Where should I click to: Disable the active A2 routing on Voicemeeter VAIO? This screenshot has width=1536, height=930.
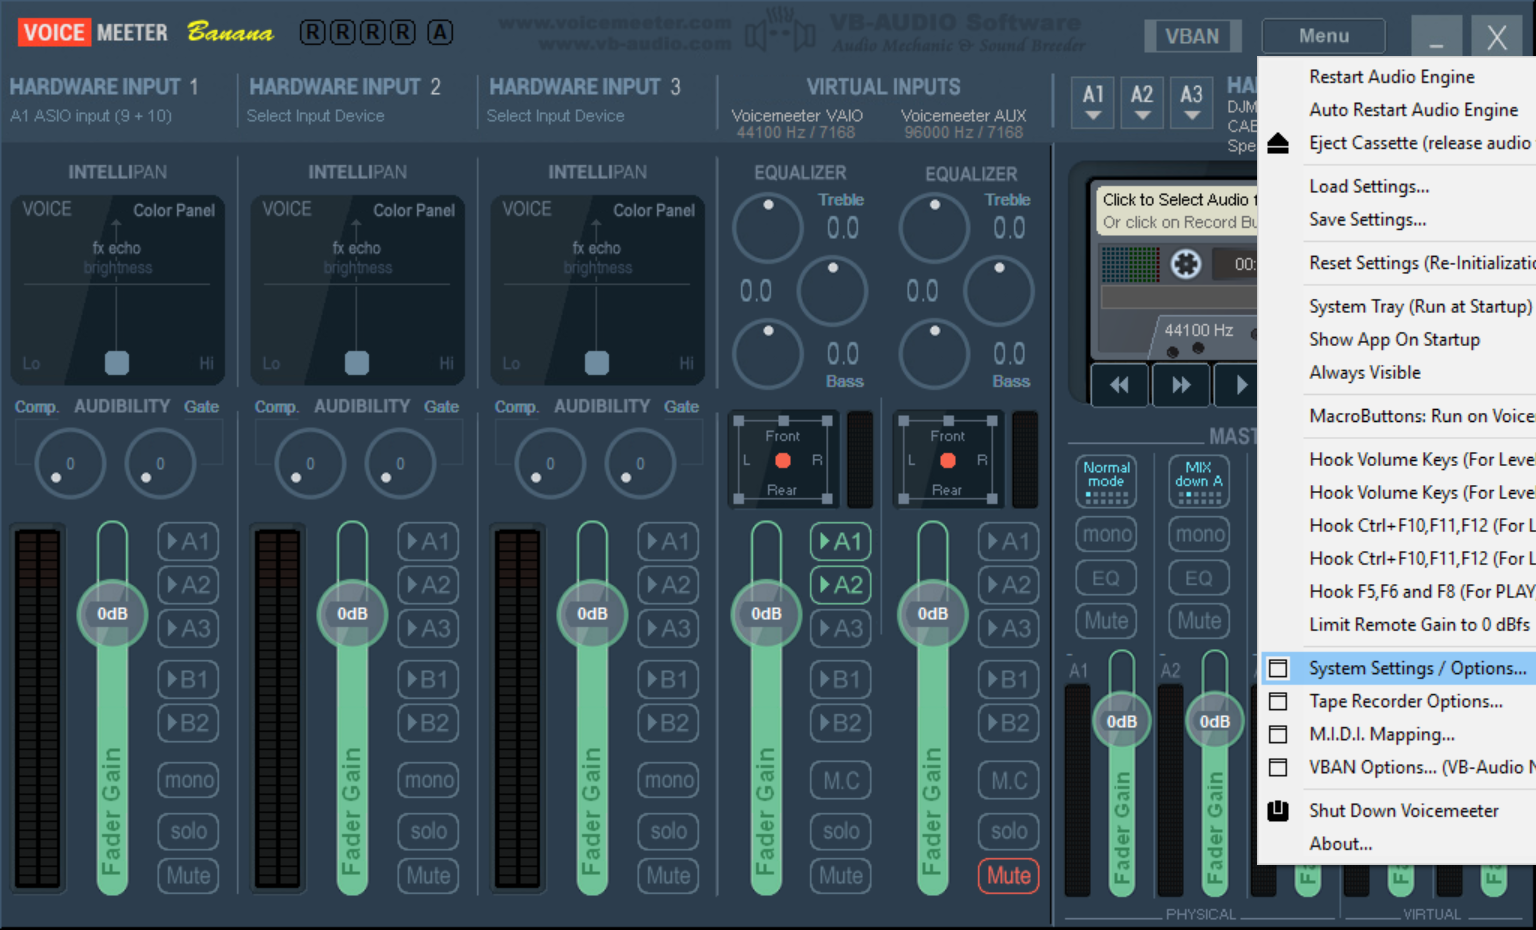[x=841, y=585]
